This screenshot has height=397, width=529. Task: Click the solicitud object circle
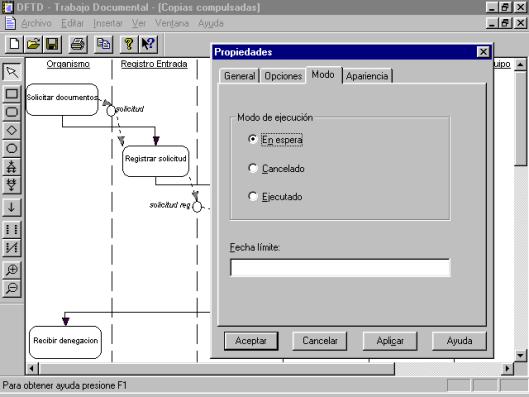(111, 110)
